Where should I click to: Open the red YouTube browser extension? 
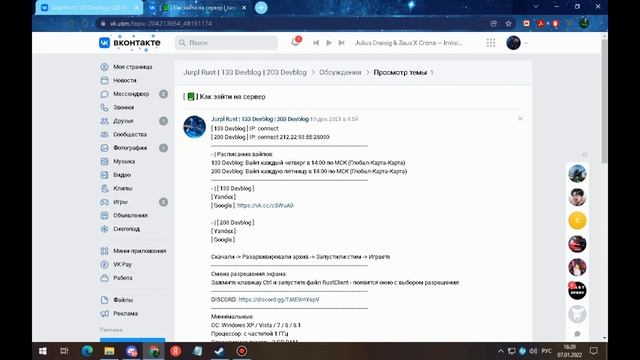[527, 24]
